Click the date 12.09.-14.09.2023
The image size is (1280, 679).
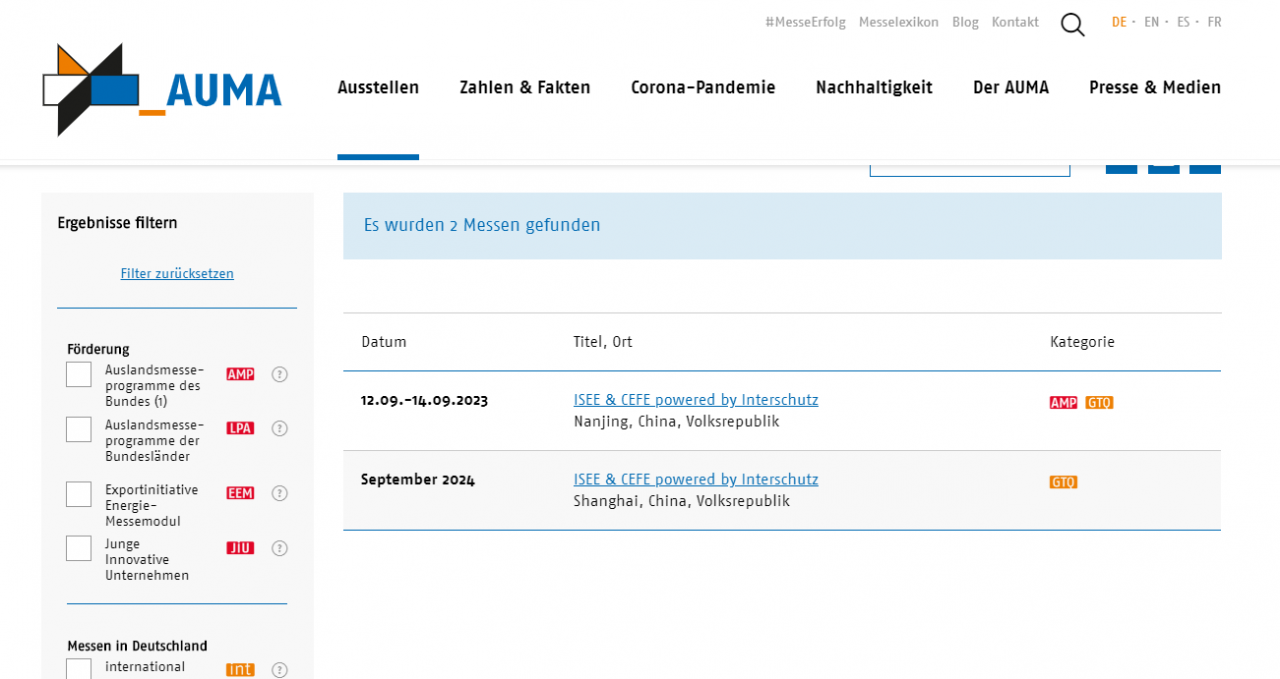click(x=425, y=400)
